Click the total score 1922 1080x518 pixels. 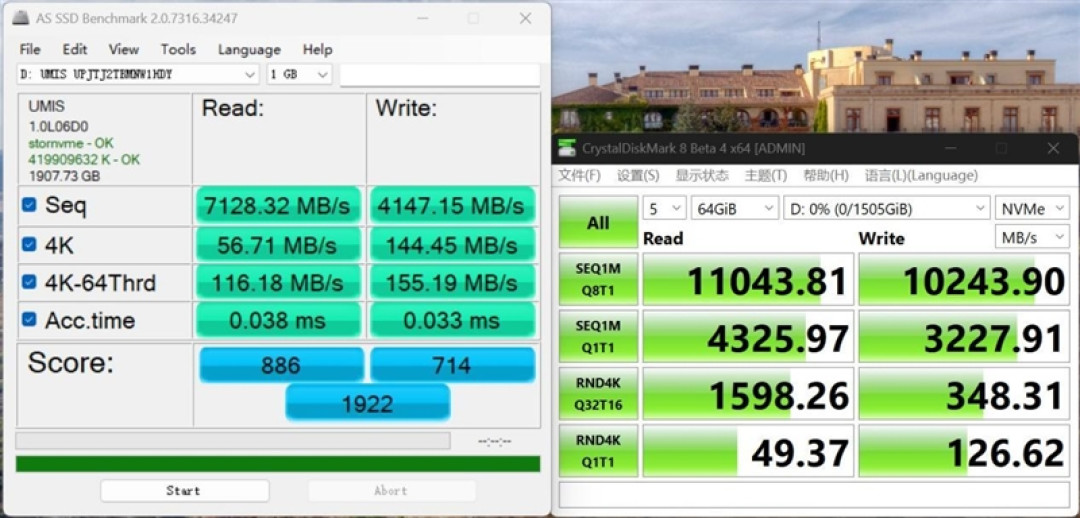[368, 404]
